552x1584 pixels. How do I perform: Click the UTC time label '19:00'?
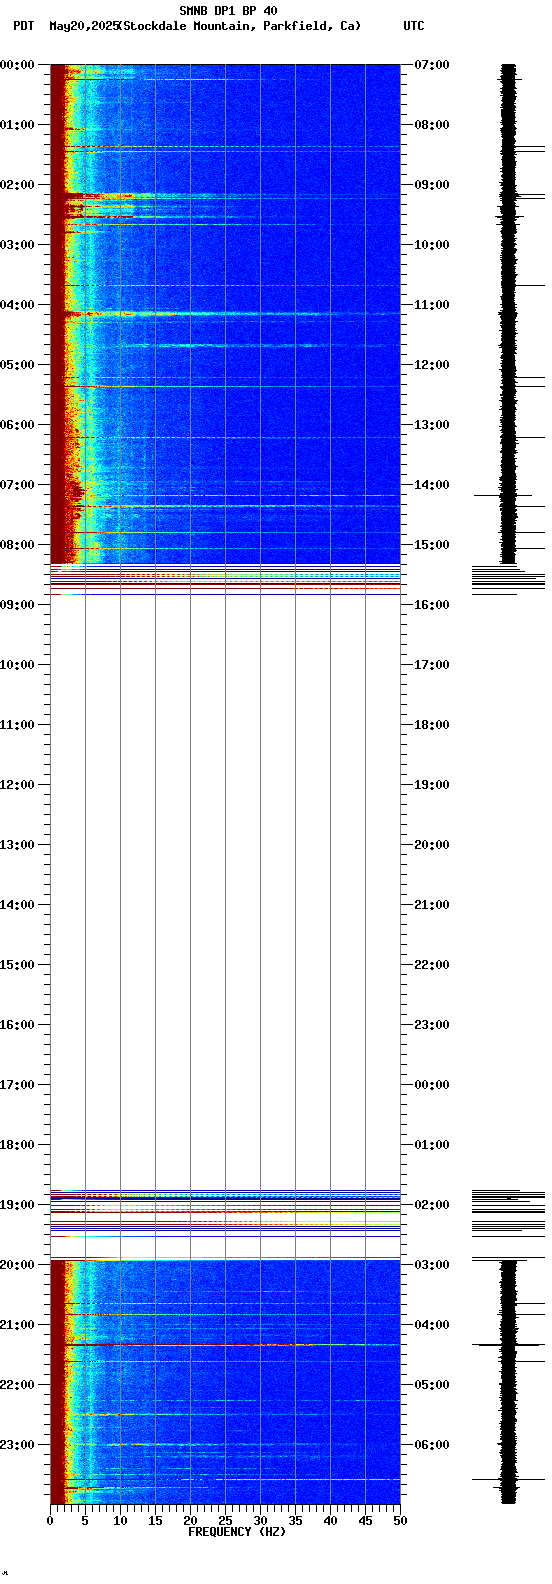432,784
